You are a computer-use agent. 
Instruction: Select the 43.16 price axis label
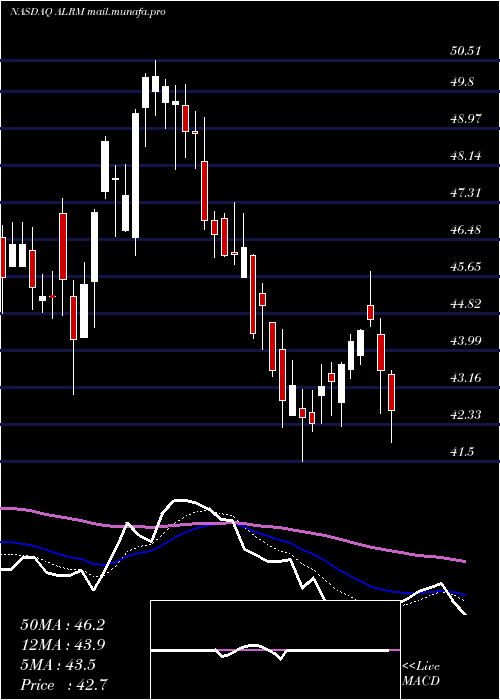point(465,379)
